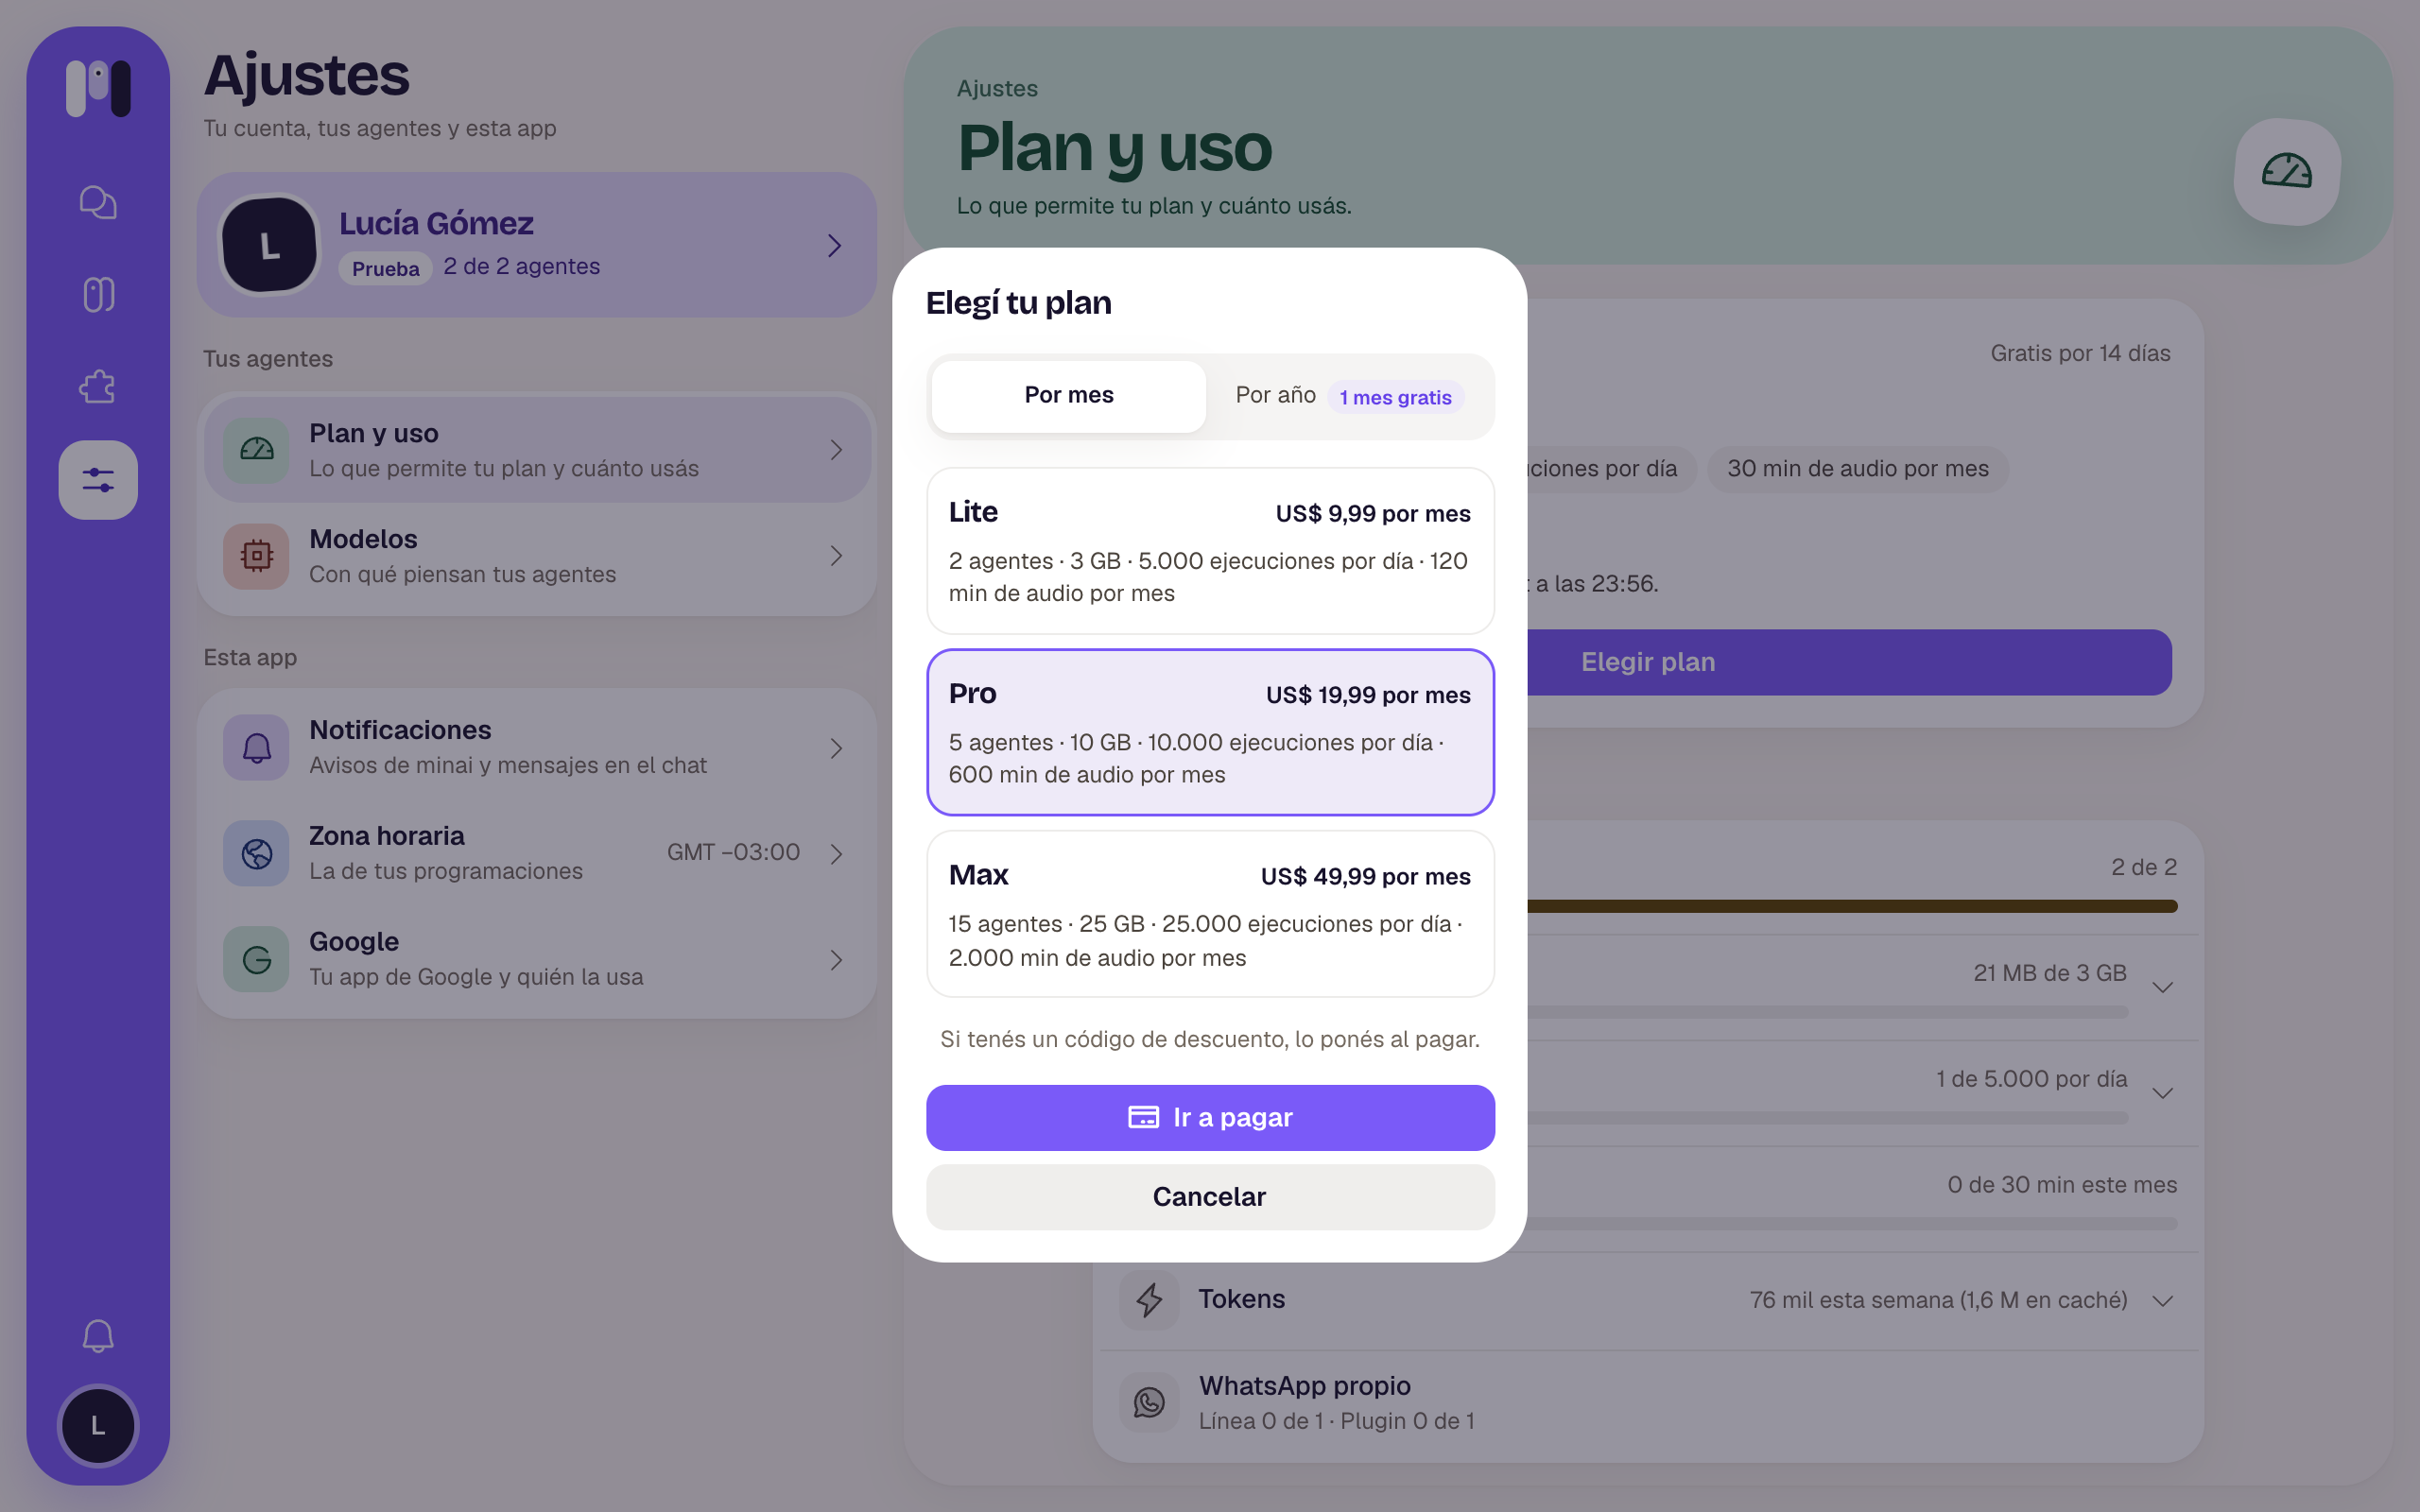This screenshot has height=1512, width=2420.
Task: Open the Google row chevron
Action: [836, 959]
